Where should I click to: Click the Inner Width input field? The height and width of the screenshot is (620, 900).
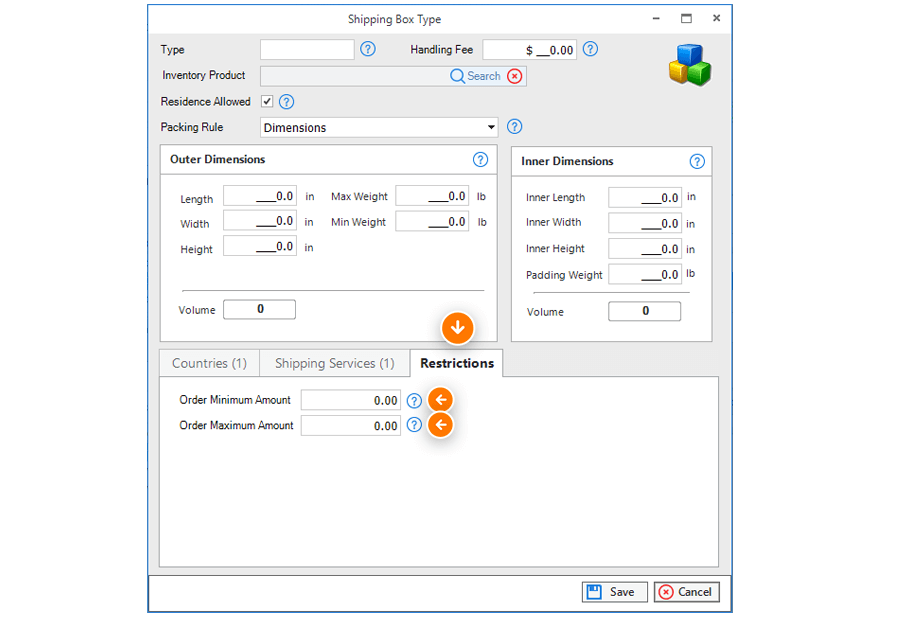pyautogui.click(x=645, y=223)
